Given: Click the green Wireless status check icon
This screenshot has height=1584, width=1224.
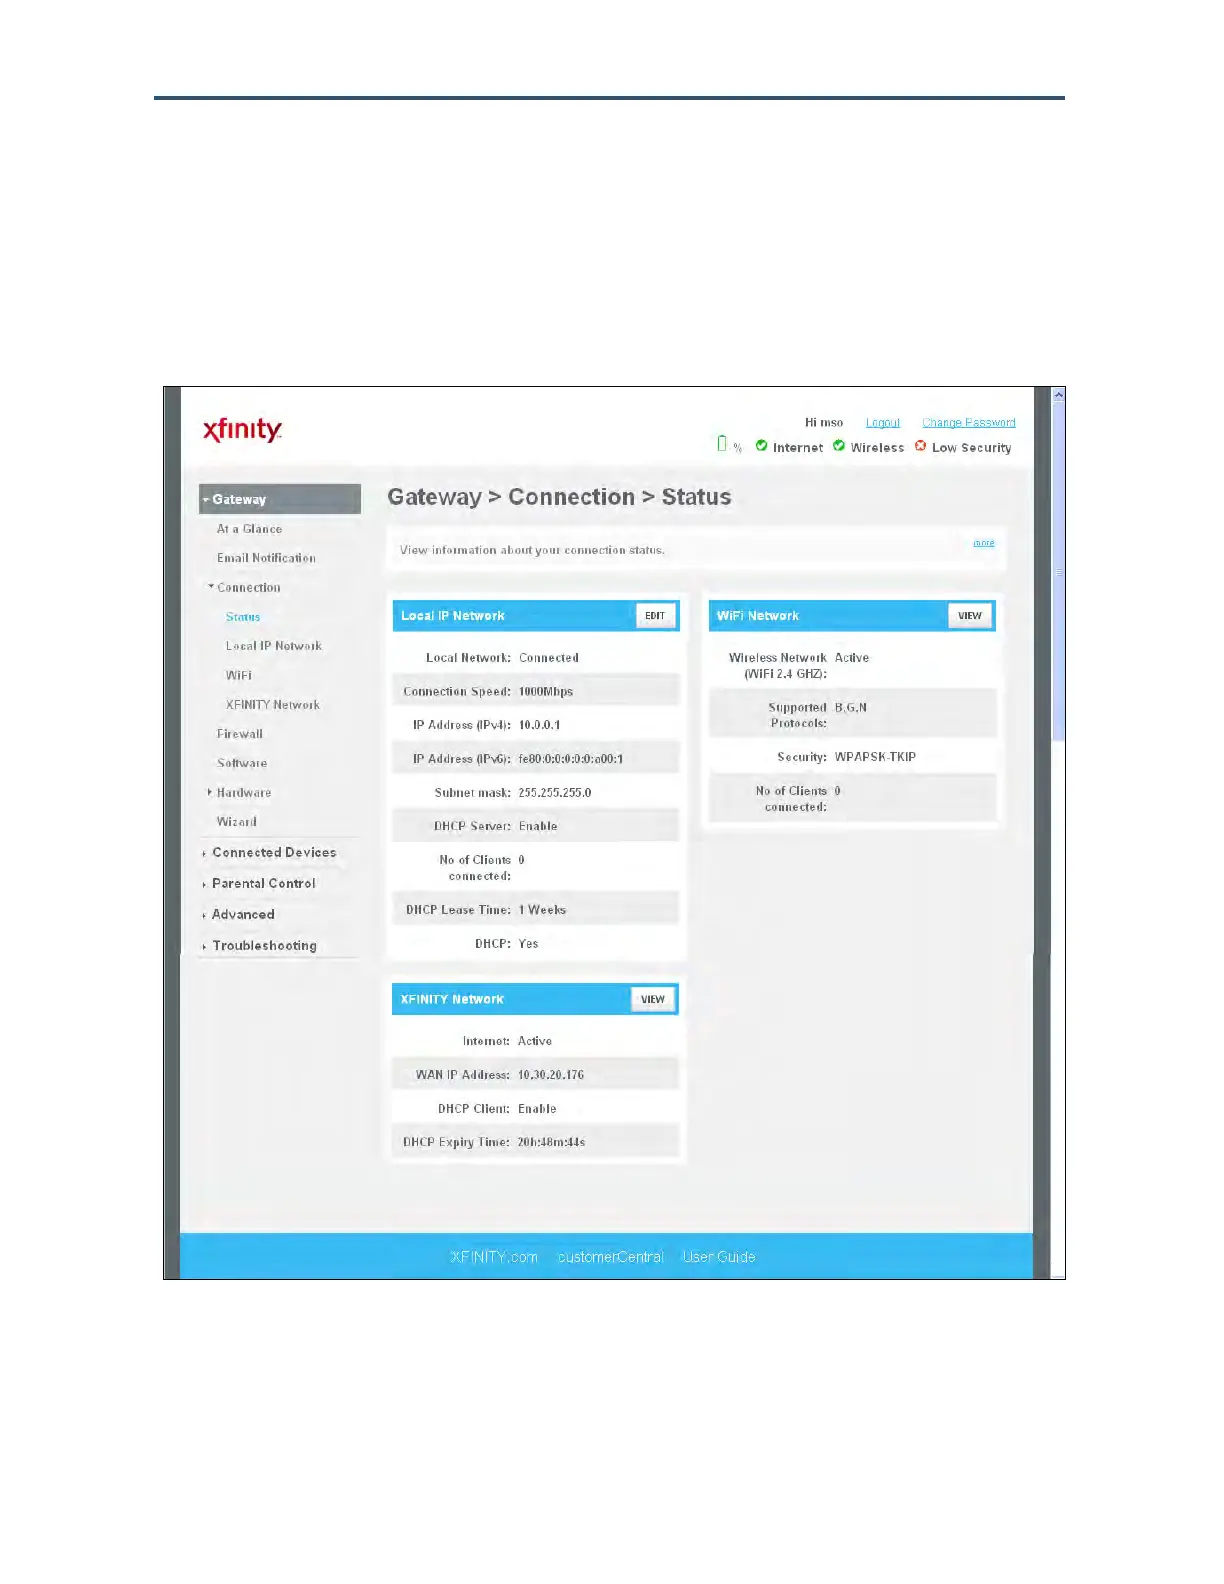Looking at the screenshot, I should tap(839, 446).
